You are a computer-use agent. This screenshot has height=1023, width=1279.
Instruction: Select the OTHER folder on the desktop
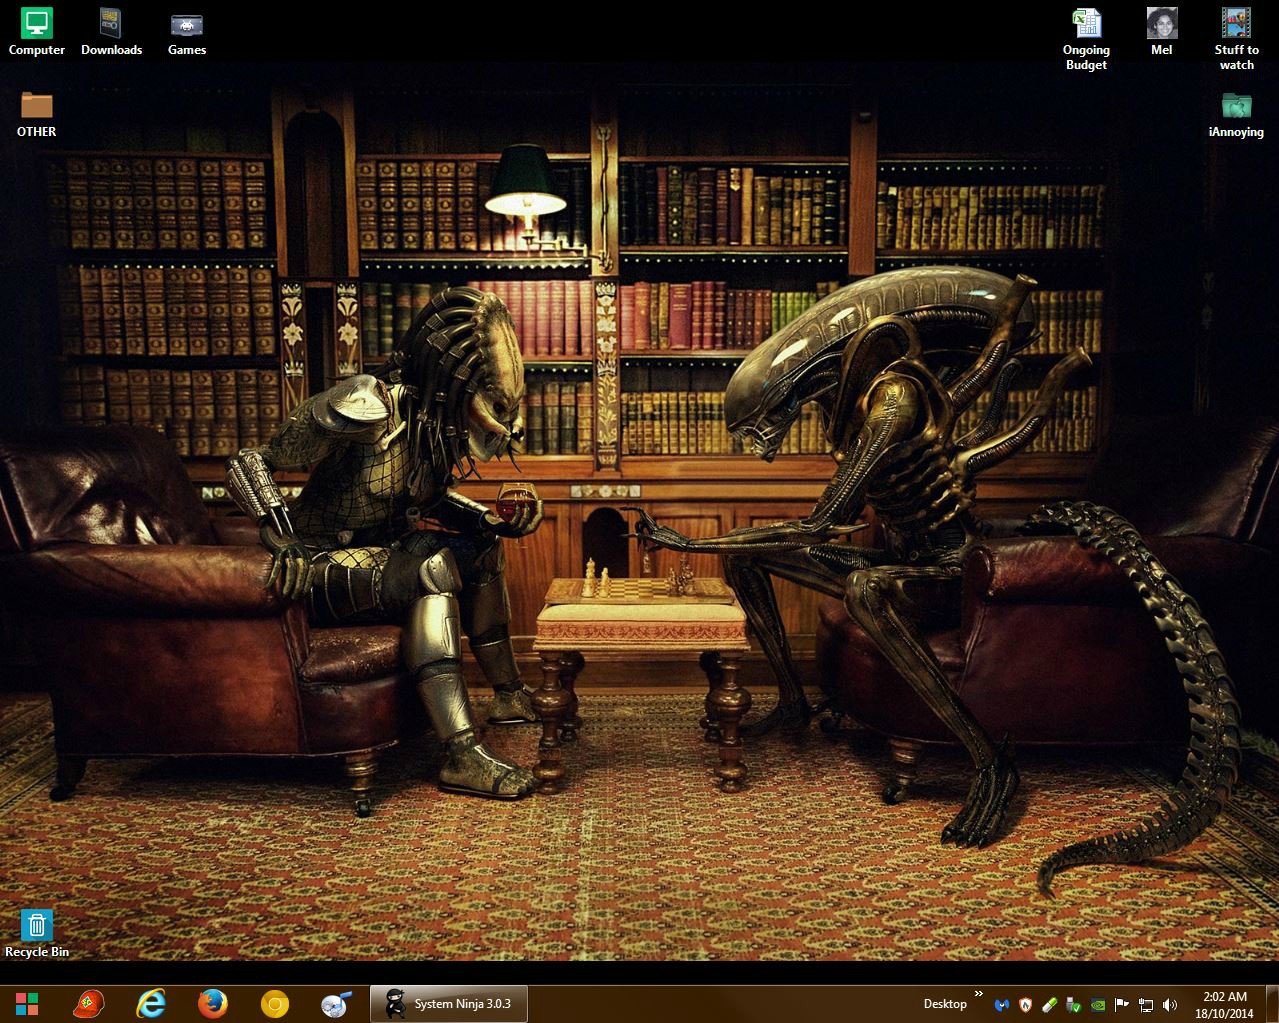(37, 114)
